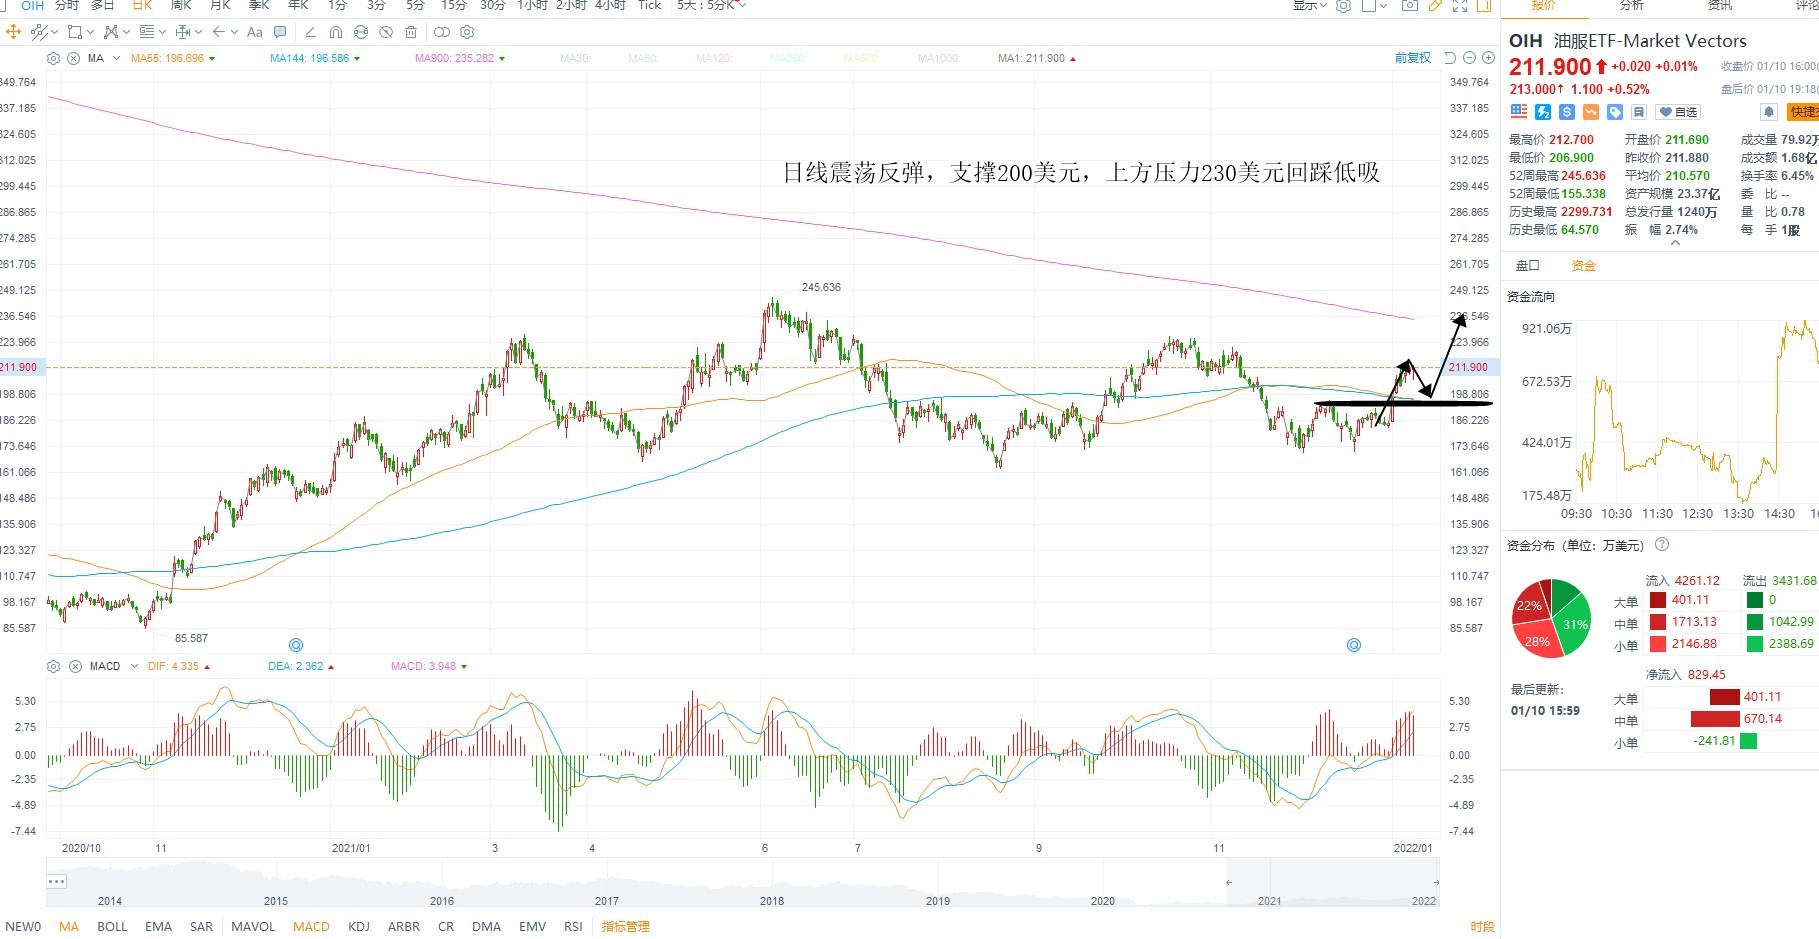Select the pattern line tool

111,32
